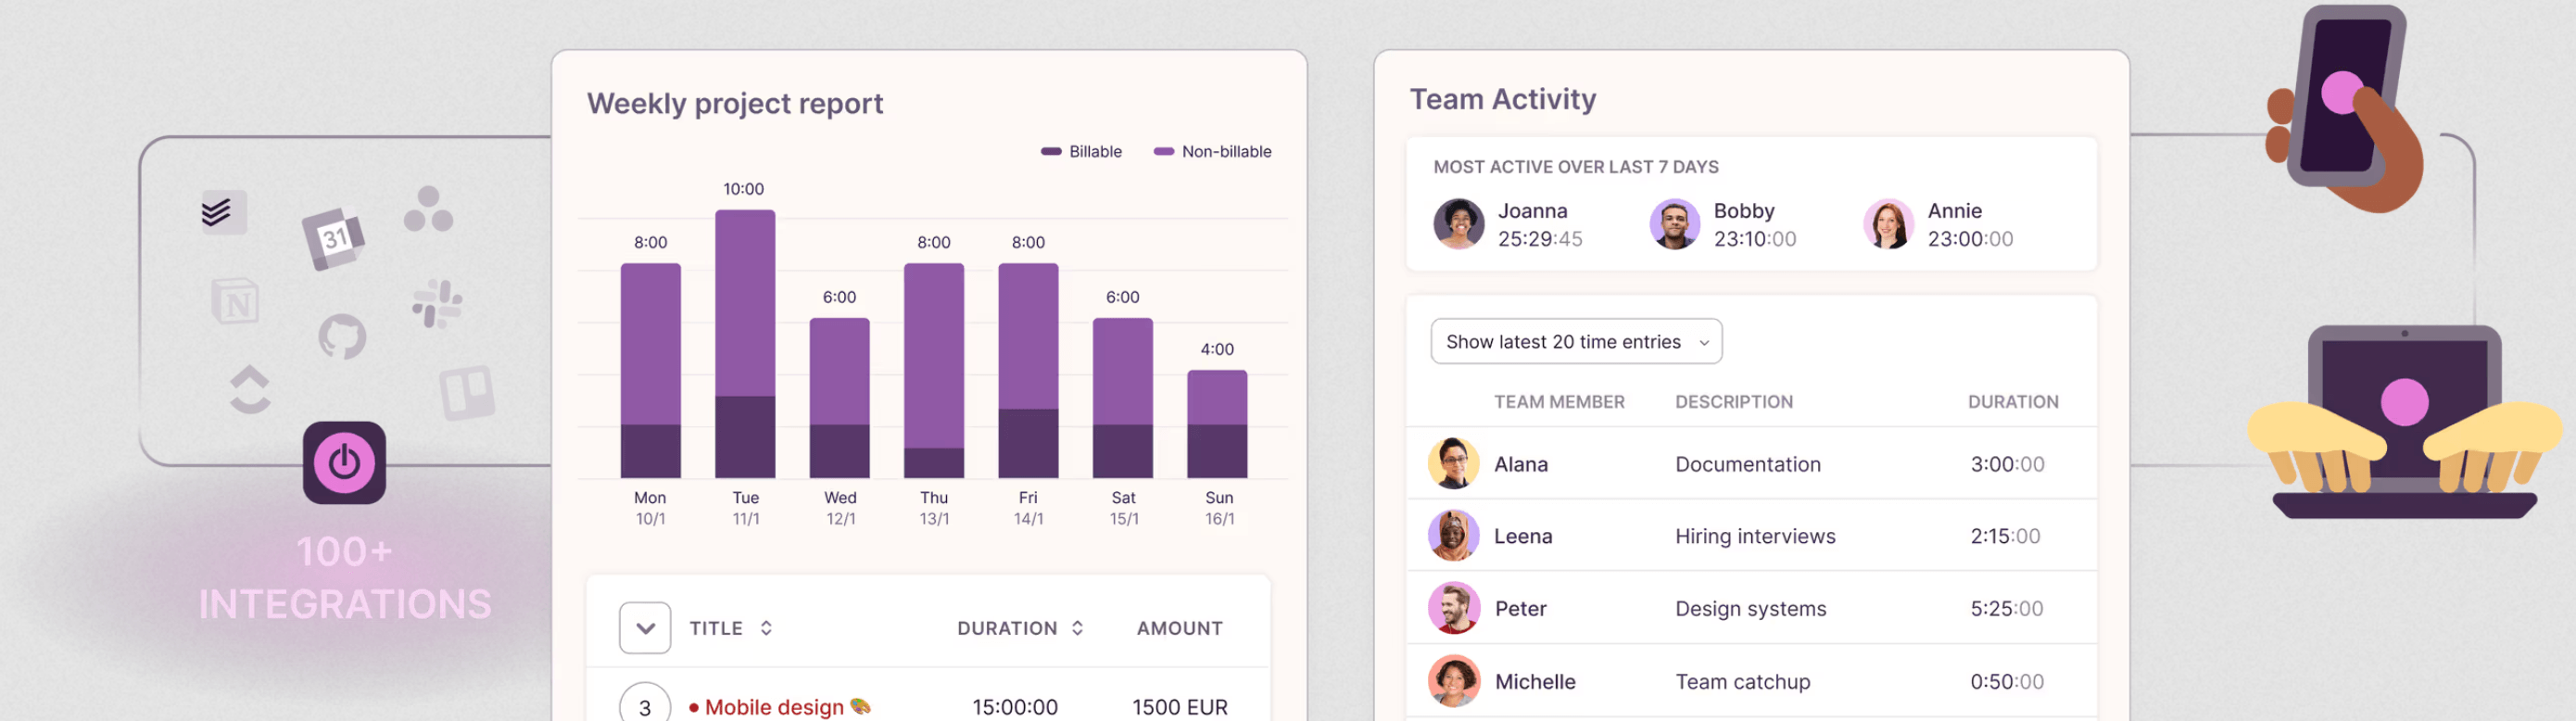Click the paint palette emoji beside Mobile design
The image size is (2576, 721).
(860, 707)
